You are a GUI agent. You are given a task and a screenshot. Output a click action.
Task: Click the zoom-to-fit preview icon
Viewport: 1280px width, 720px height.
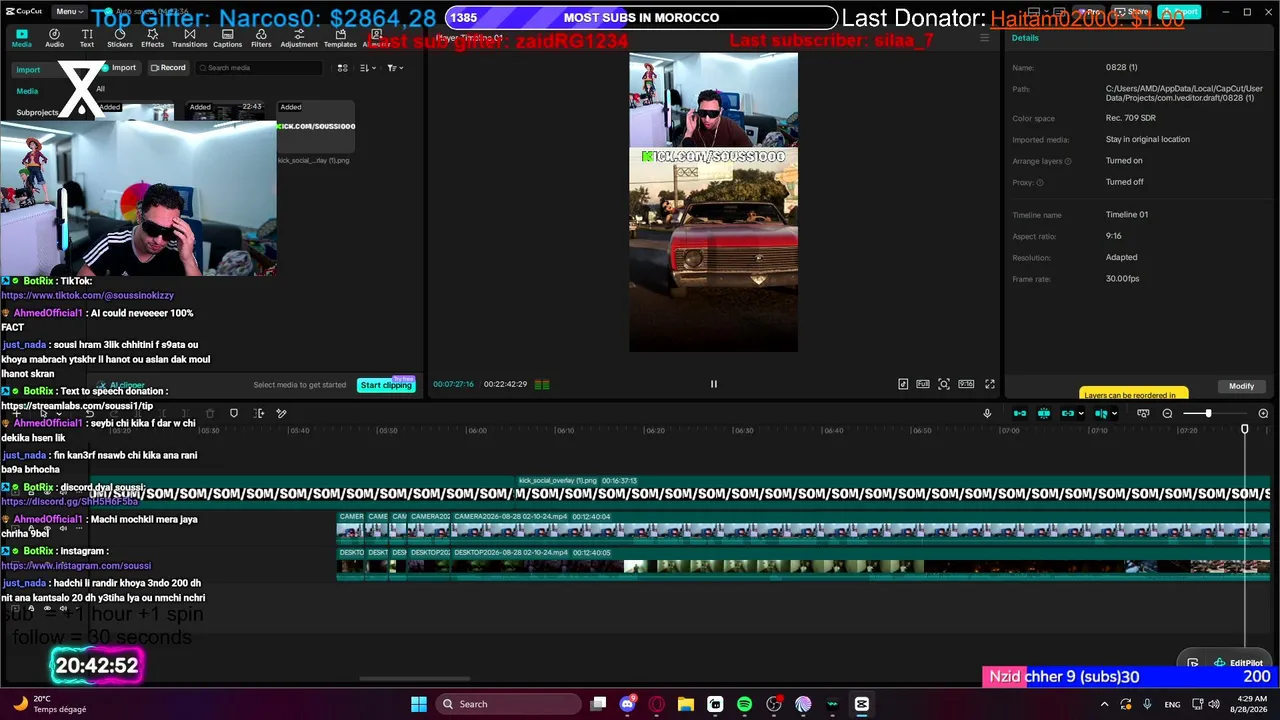pyautogui.click(x=944, y=384)
